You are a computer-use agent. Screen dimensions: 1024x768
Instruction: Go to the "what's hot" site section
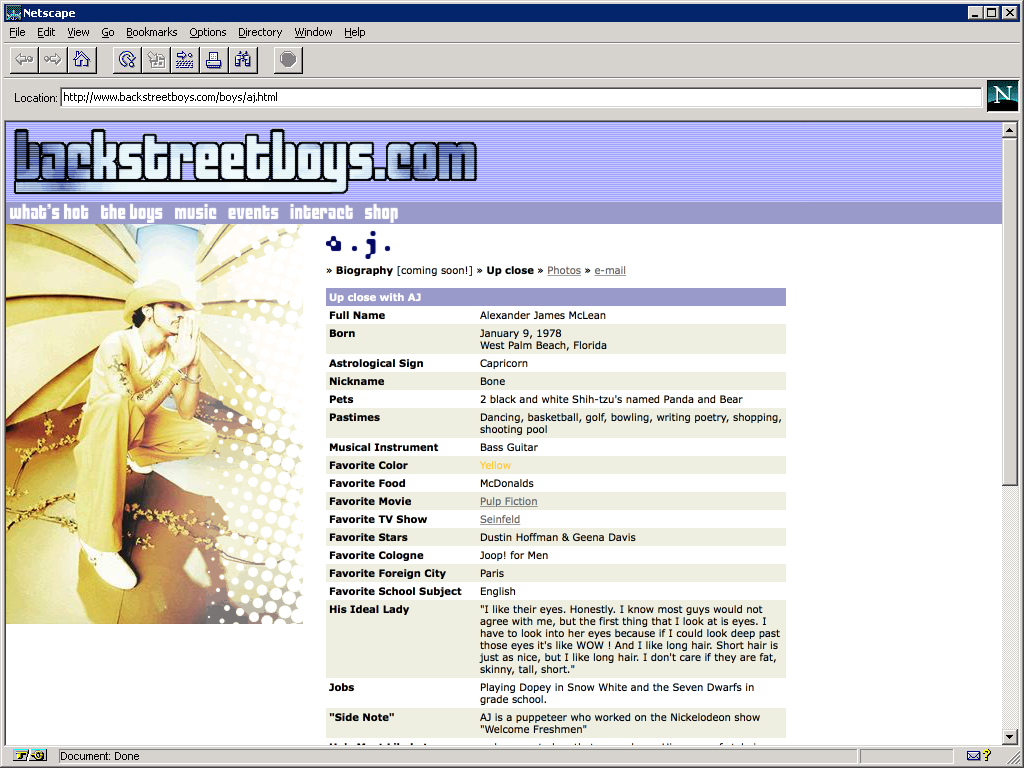[x=49, y=212]
